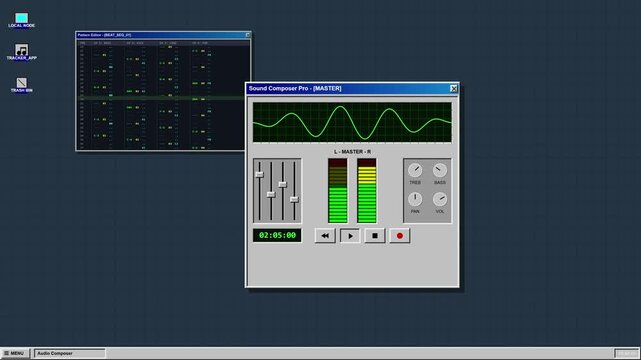Select the TRACKER_APP desktop icon

[x=22, y=52]
